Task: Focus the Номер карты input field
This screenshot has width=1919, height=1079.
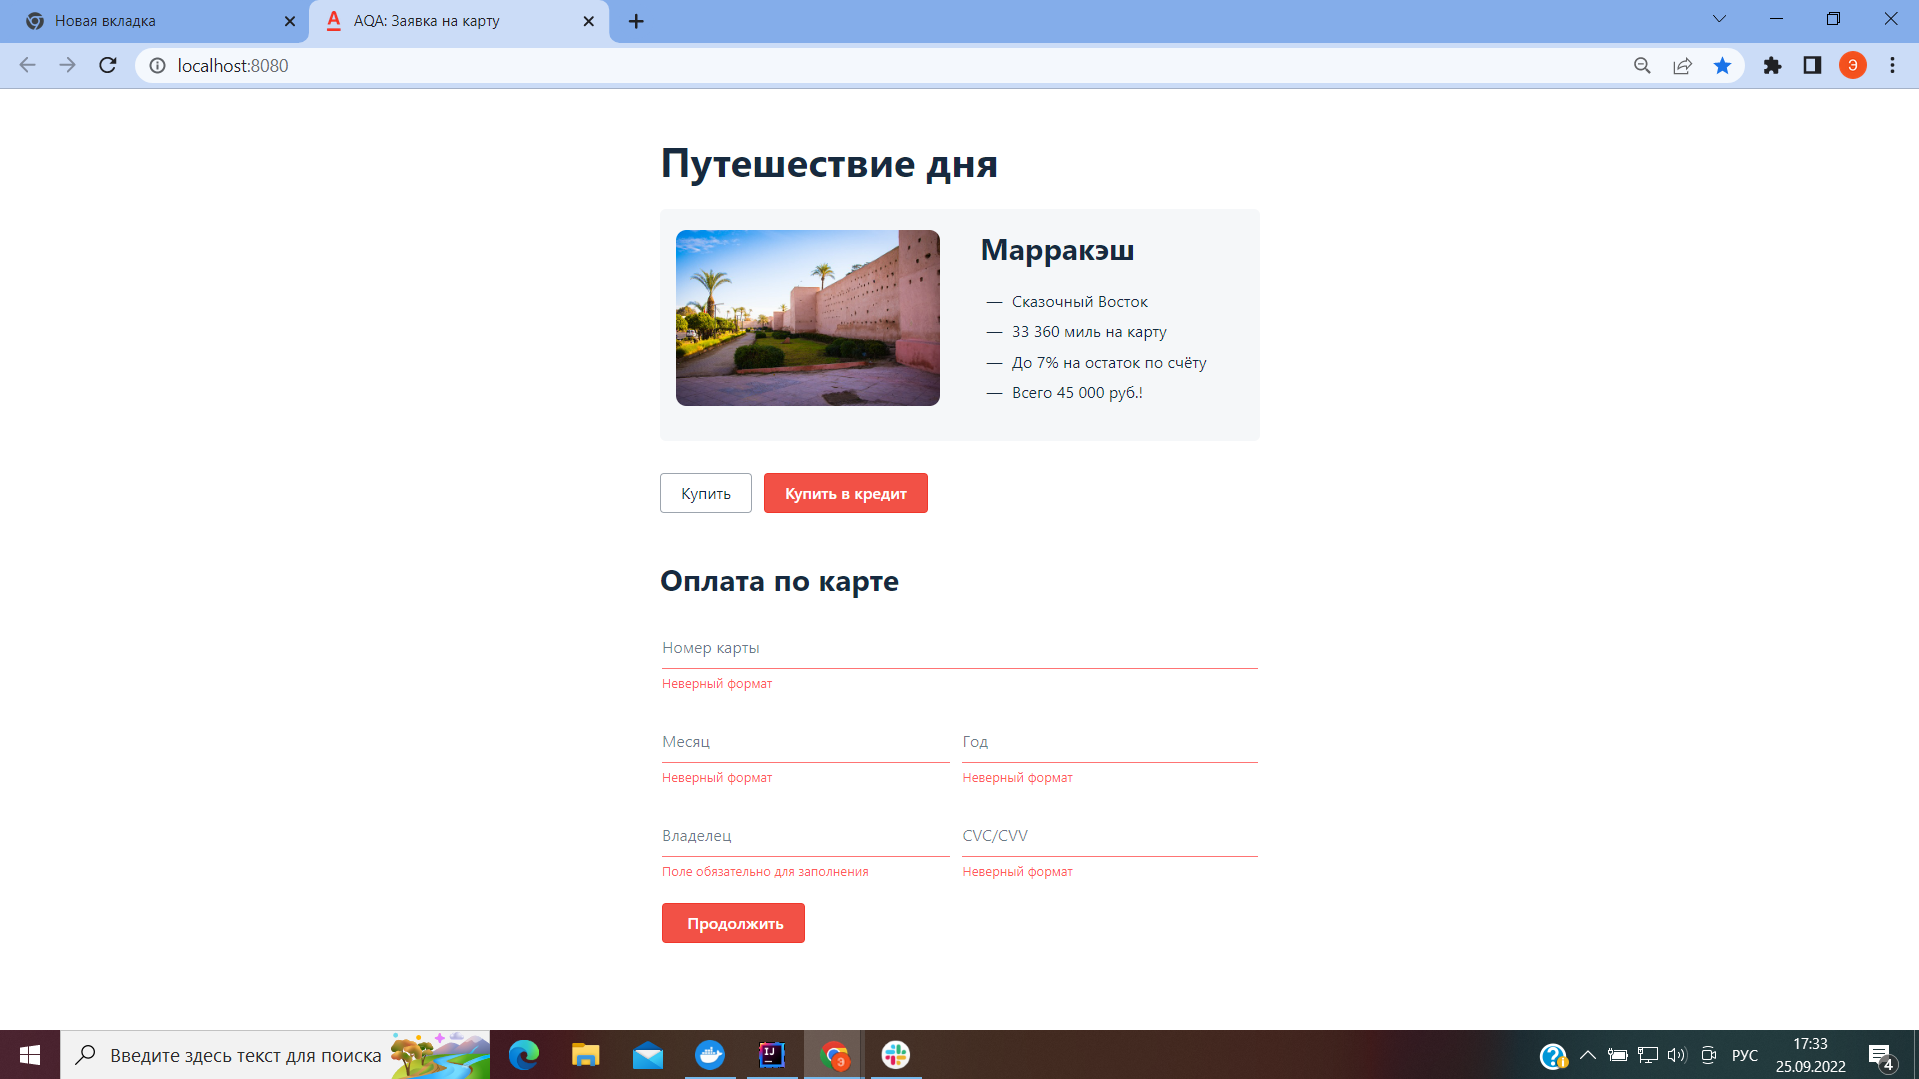Action: tap(959, 650)
